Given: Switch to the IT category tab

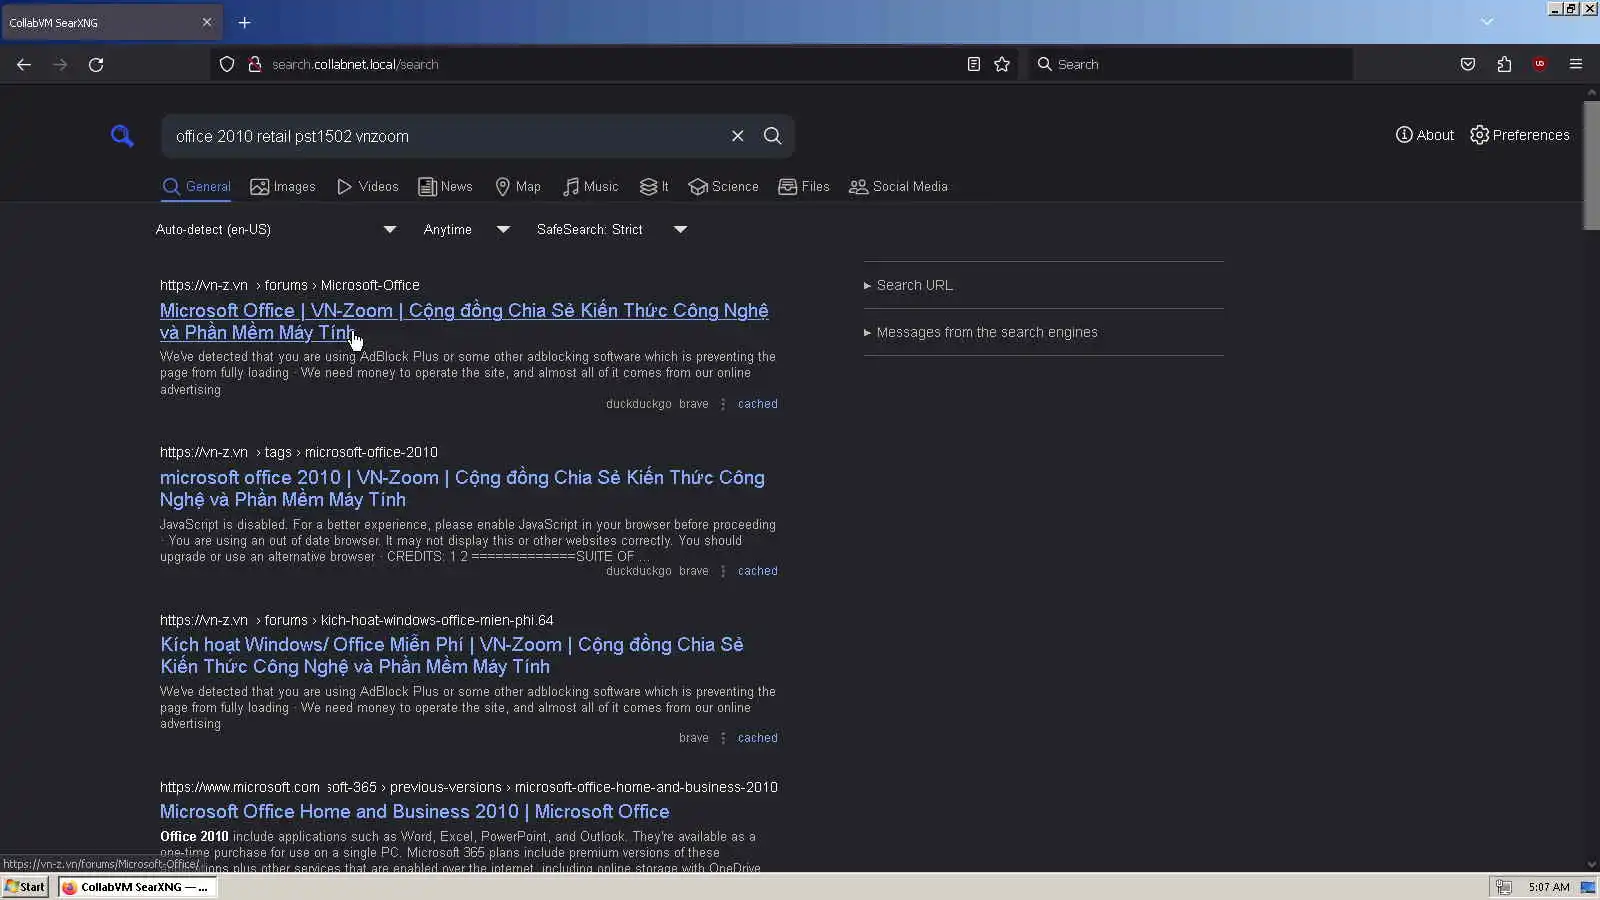Looking at the screenshot, I should (x=654, y=187).
